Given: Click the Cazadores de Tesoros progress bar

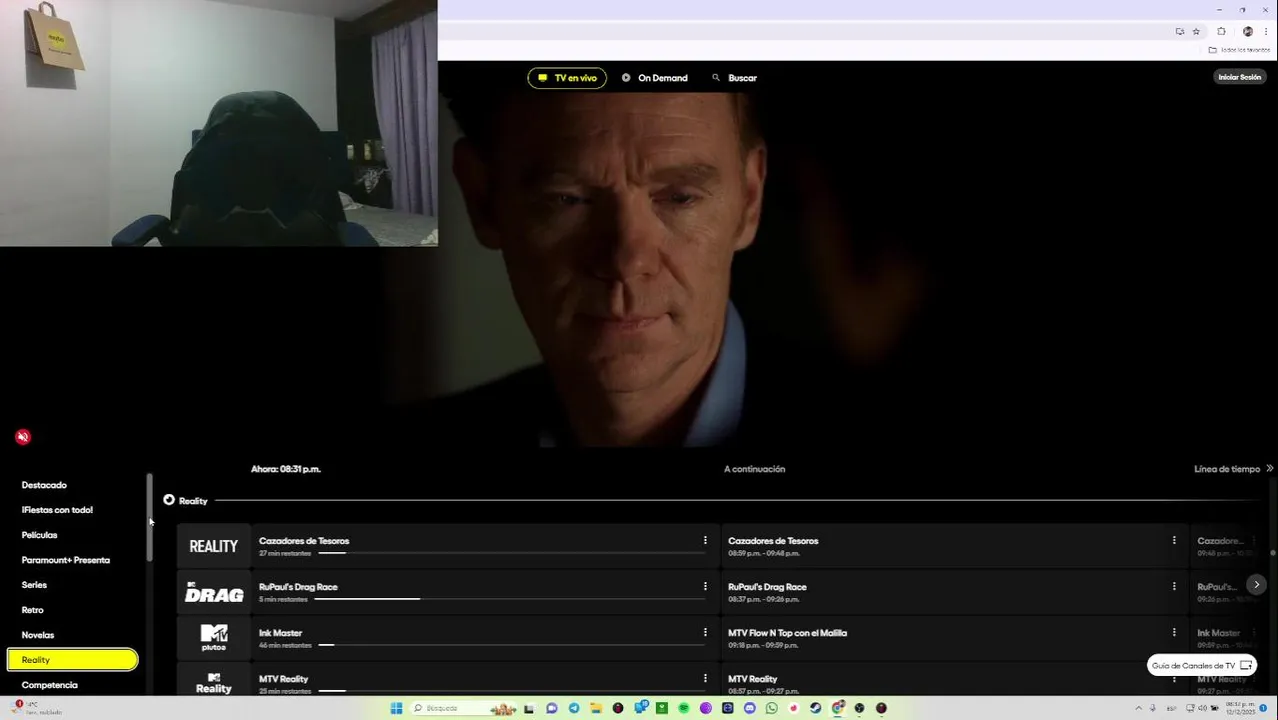Looking at the screenshot, I should [511, 553].
